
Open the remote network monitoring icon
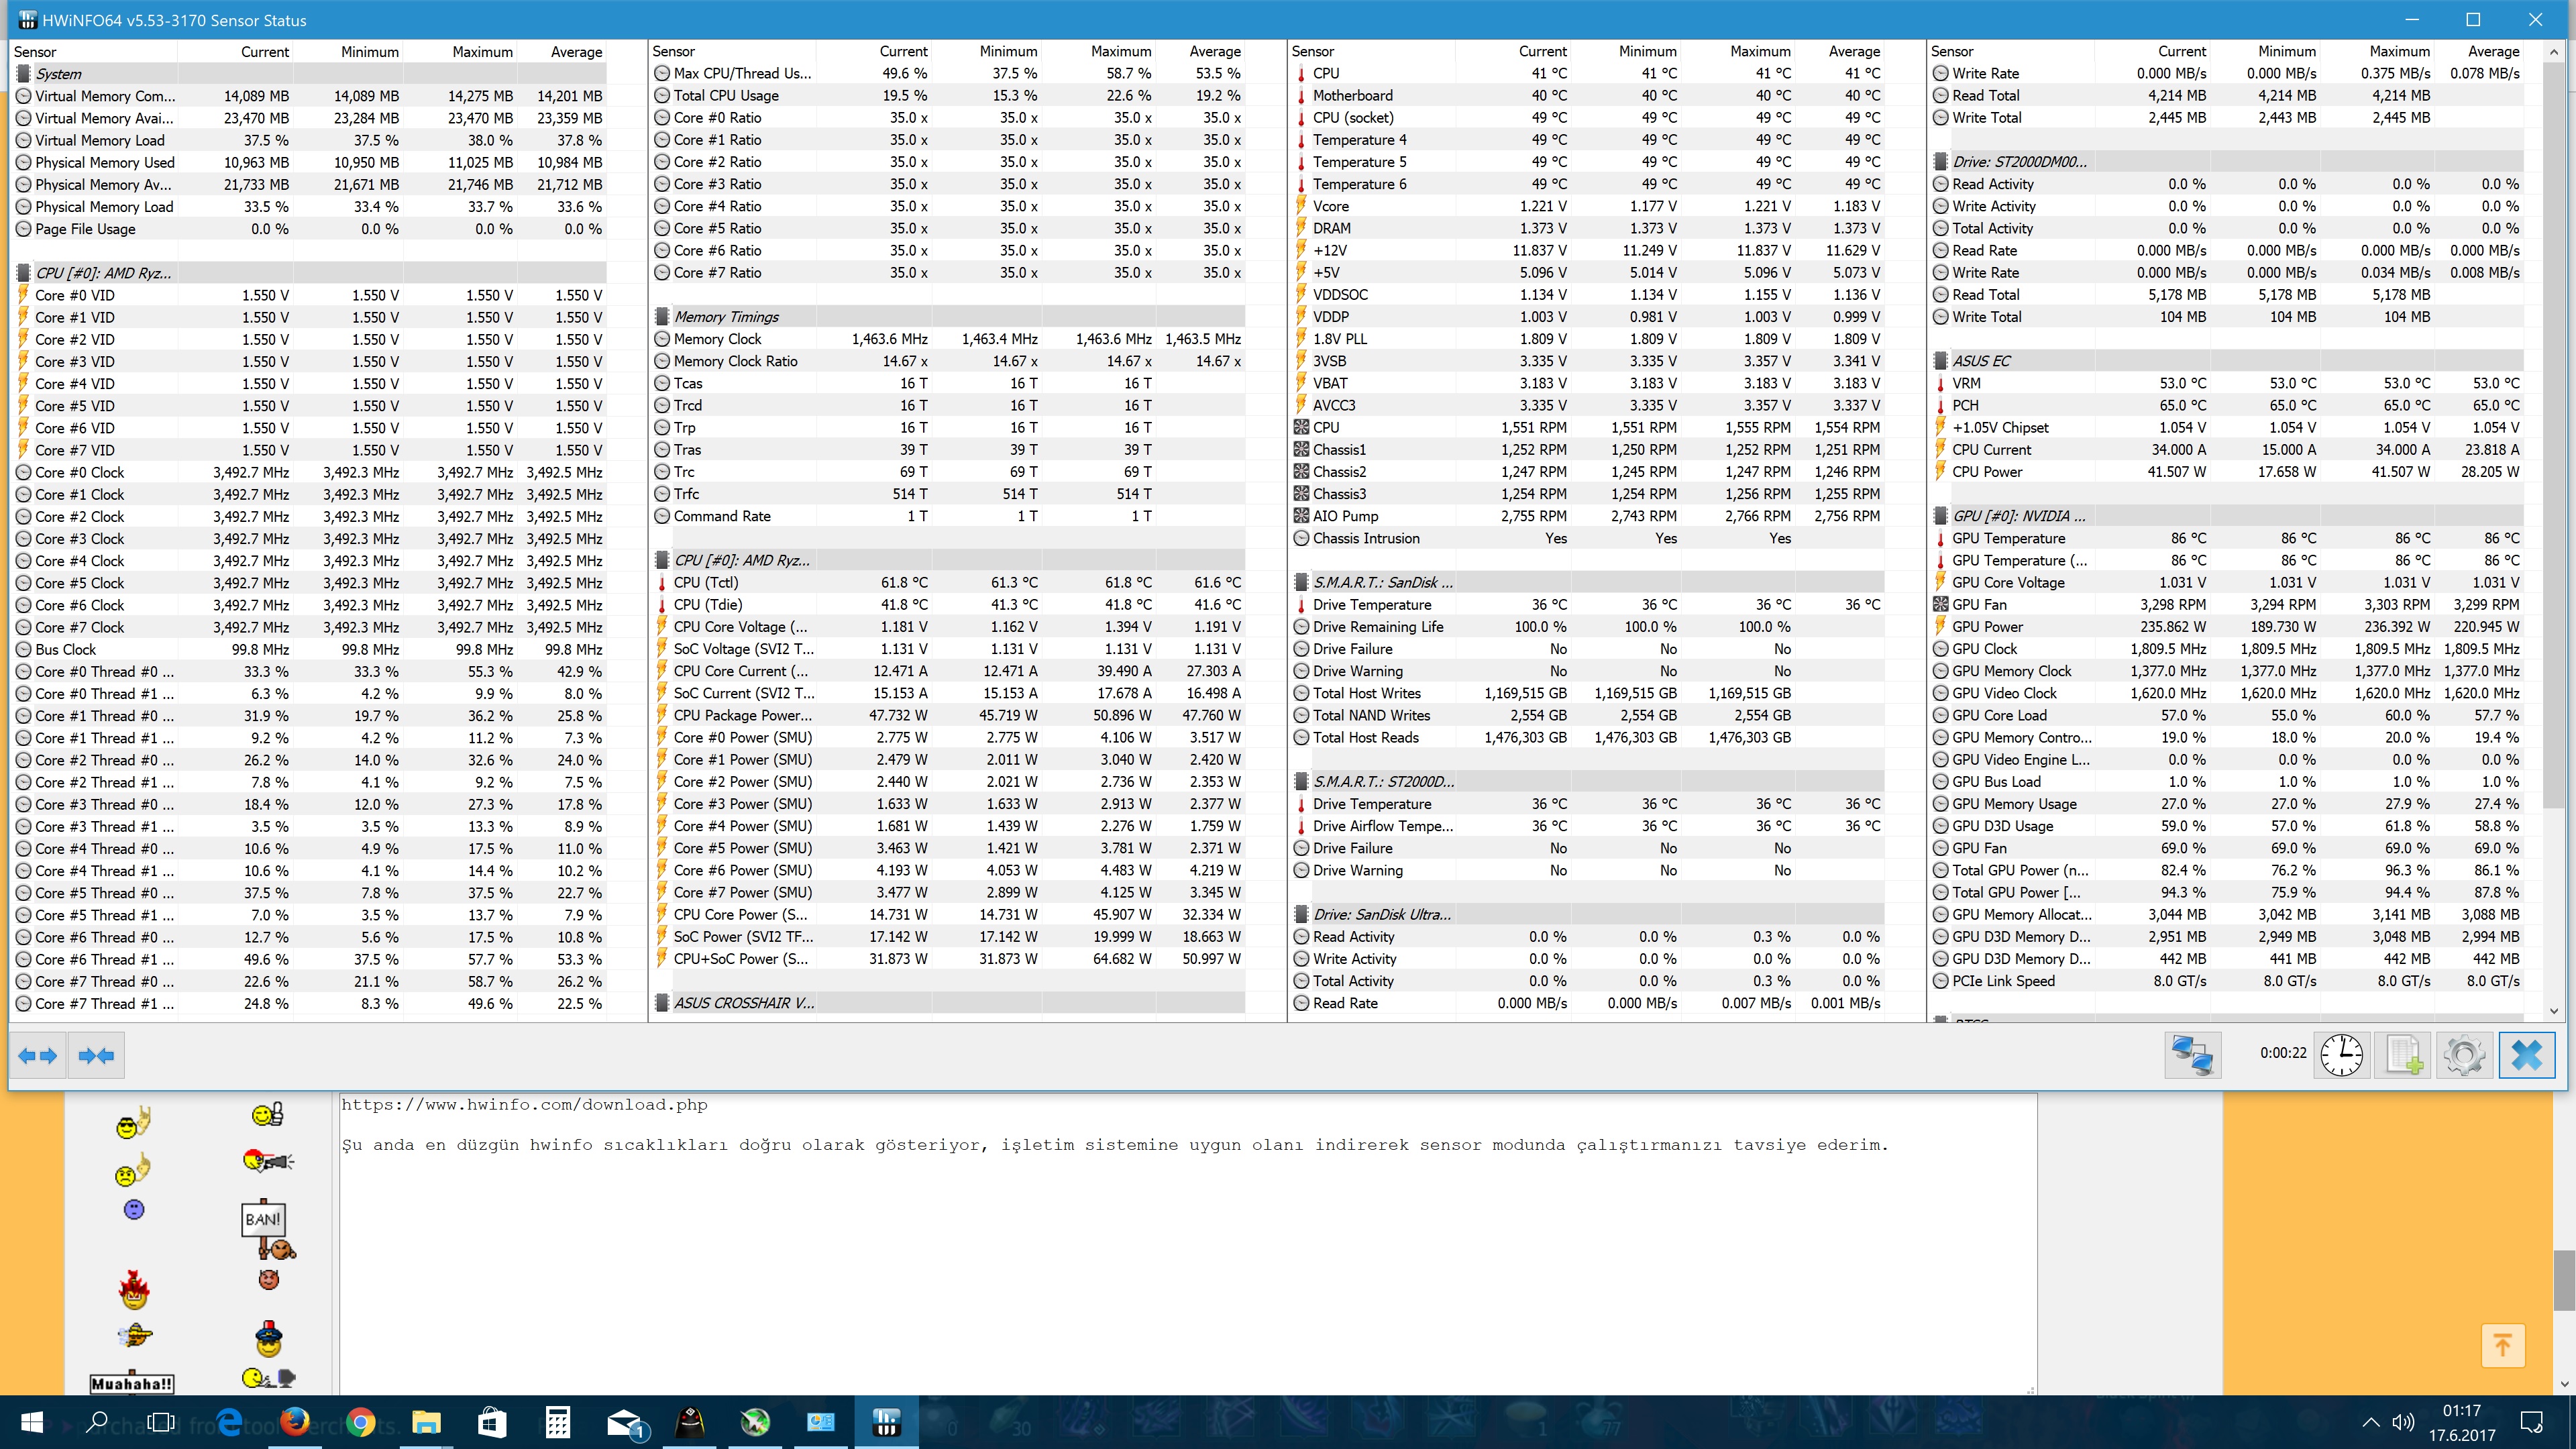point(2192,1055)
